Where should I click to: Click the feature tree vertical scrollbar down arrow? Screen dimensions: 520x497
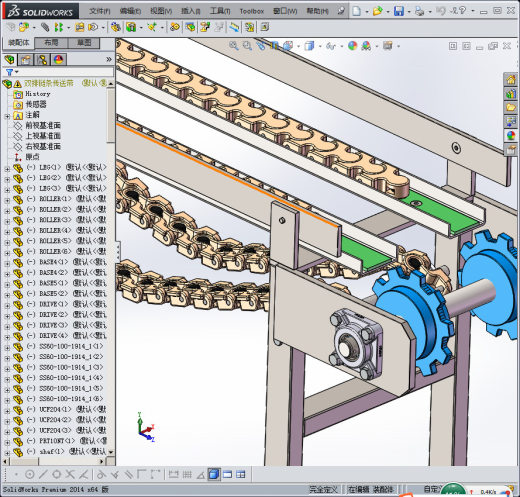pos(111,452)
